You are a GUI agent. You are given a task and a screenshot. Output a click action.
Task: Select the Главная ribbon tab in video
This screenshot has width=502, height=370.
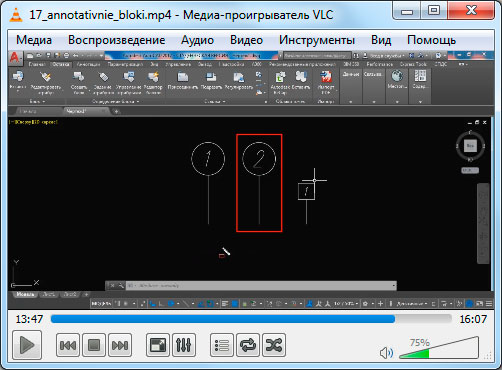pos(37,64)
